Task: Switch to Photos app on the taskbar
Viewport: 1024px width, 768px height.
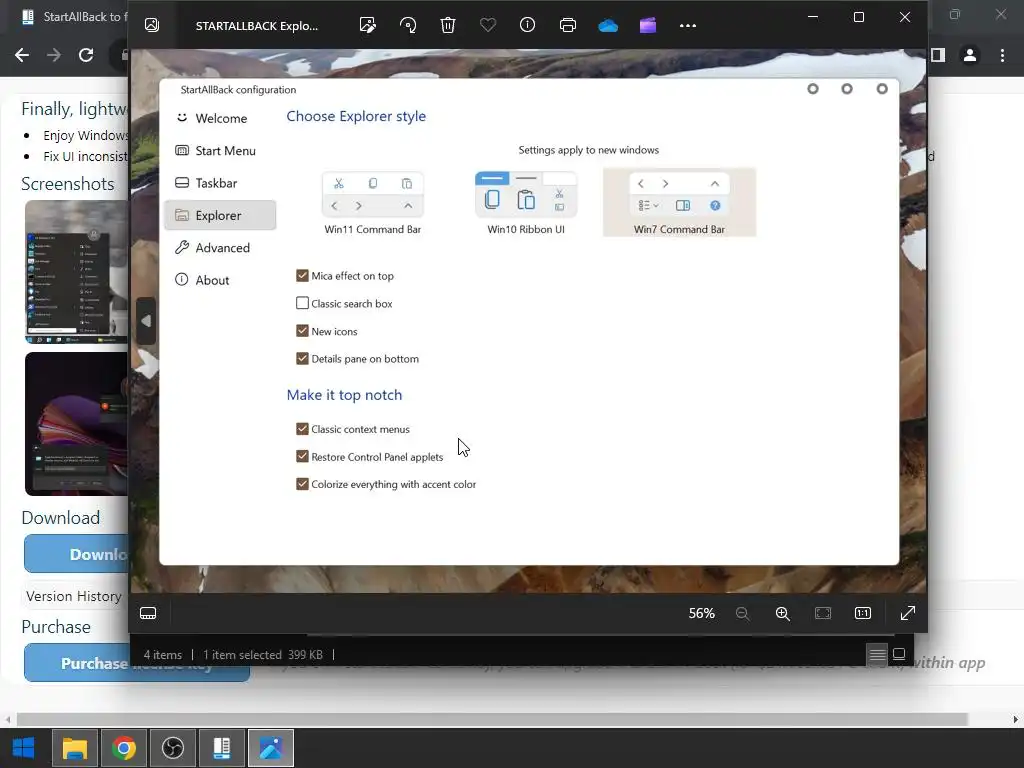Action: coord(270,748)
